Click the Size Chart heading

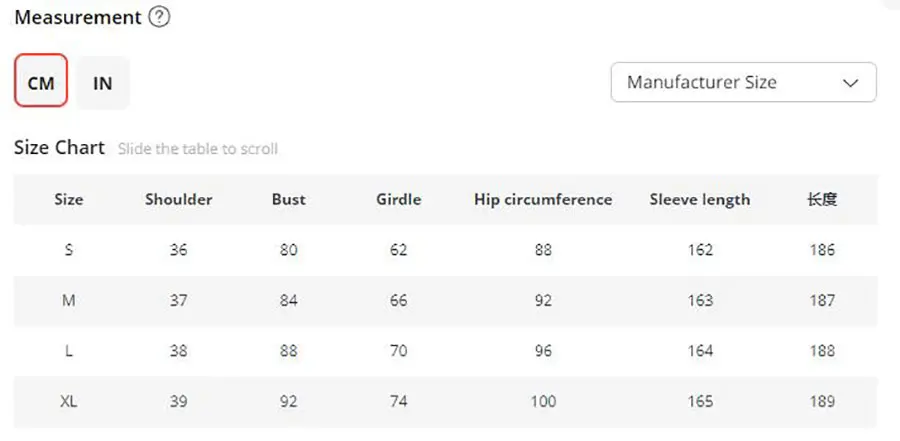[x=59, y=148]
